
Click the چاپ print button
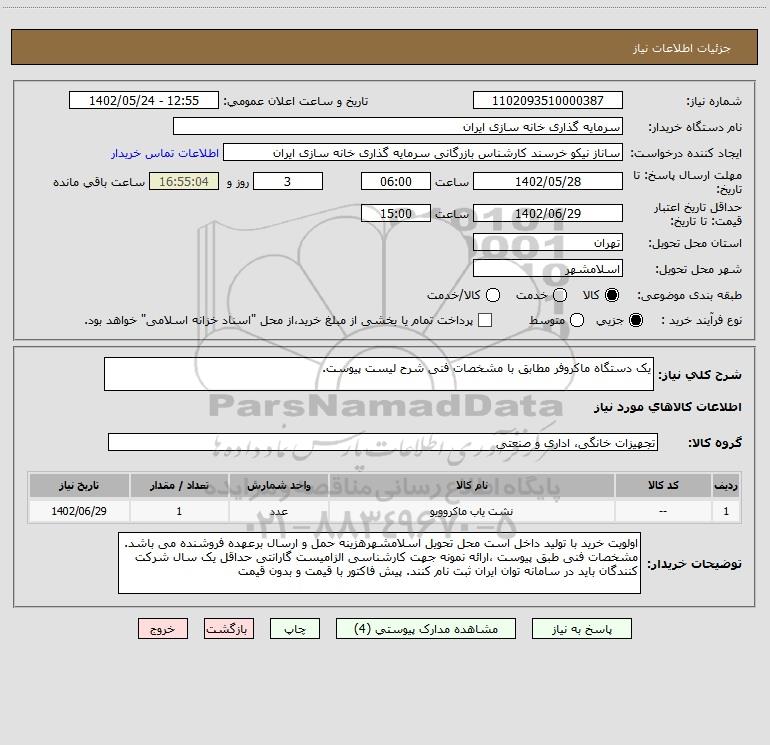click(x=295, y=629)
